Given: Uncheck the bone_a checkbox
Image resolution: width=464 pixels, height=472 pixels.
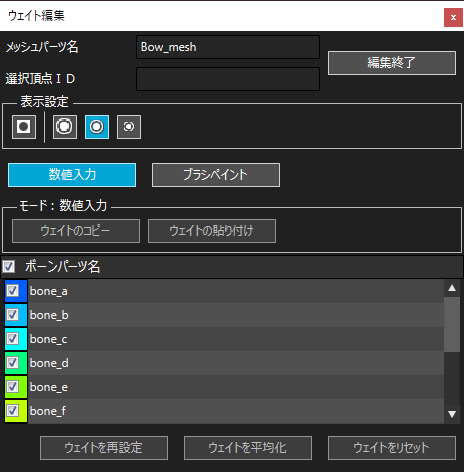Looking at the screenshot, I should click(13, 291).
